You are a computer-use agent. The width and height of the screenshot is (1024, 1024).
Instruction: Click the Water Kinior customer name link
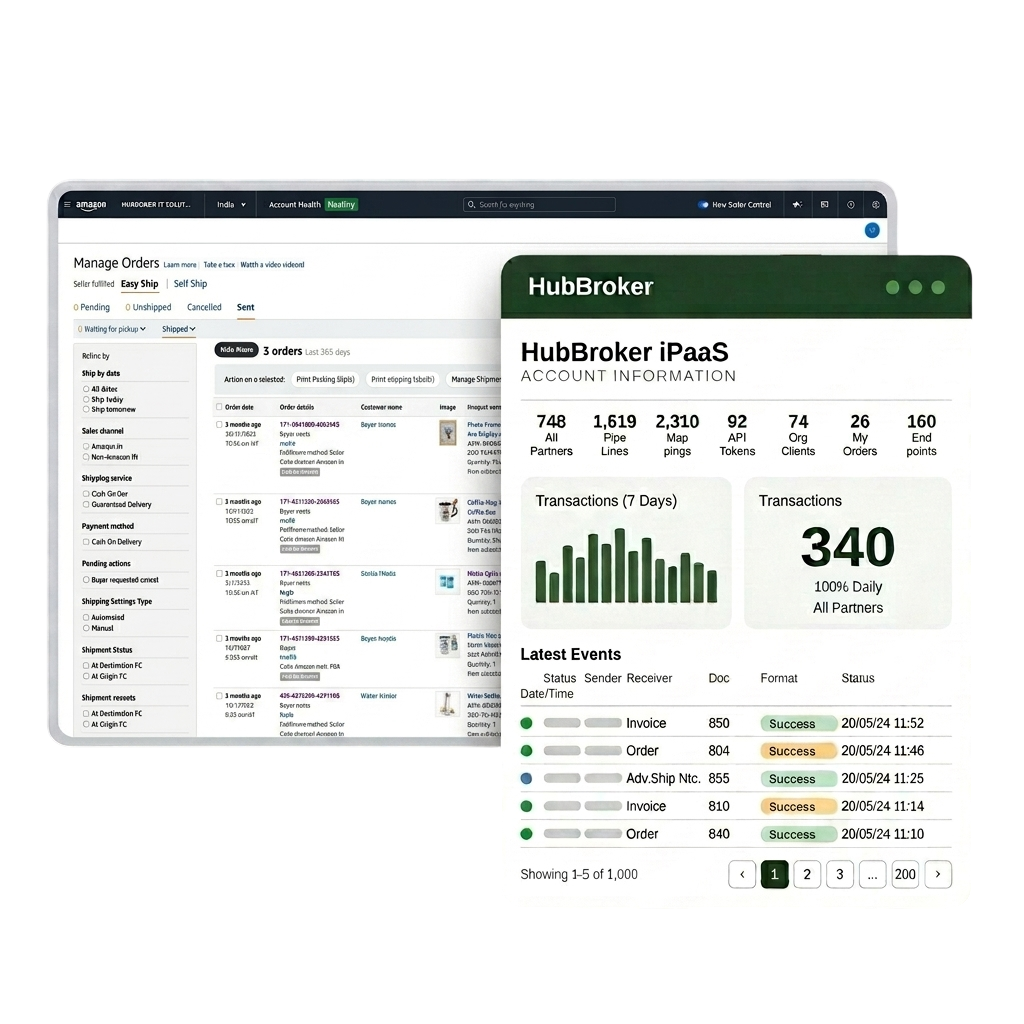[x=379, y=696]
